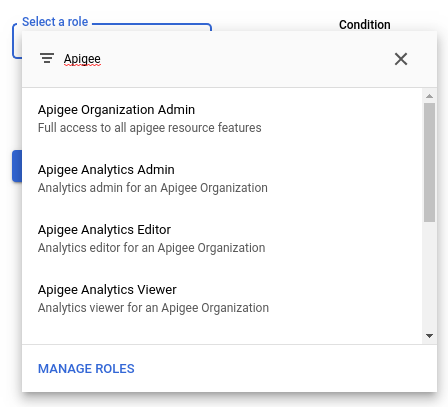
Task: Clear the role filter with X
Action: (401, 59)
